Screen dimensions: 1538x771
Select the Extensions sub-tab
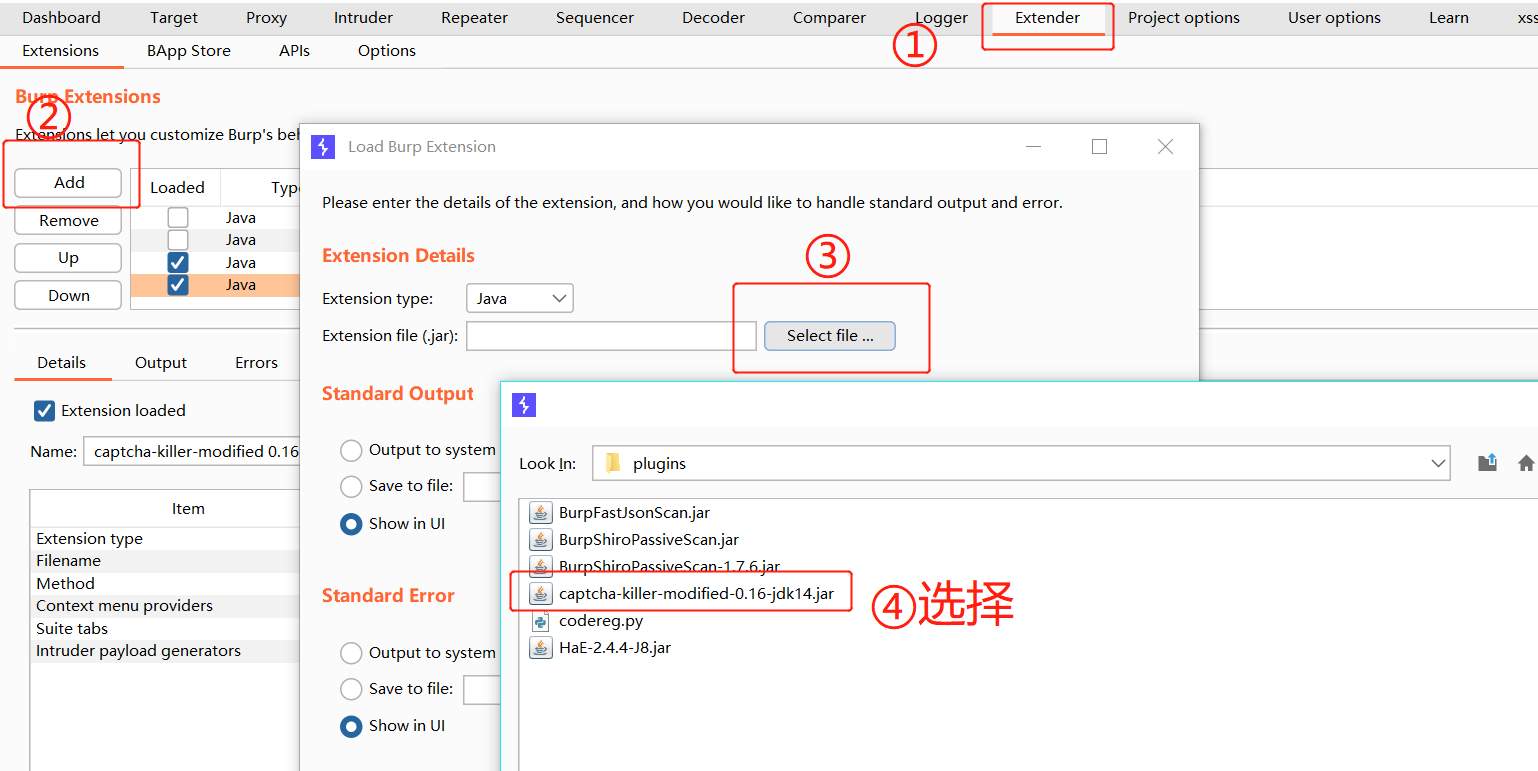click(x=61, y=51)
